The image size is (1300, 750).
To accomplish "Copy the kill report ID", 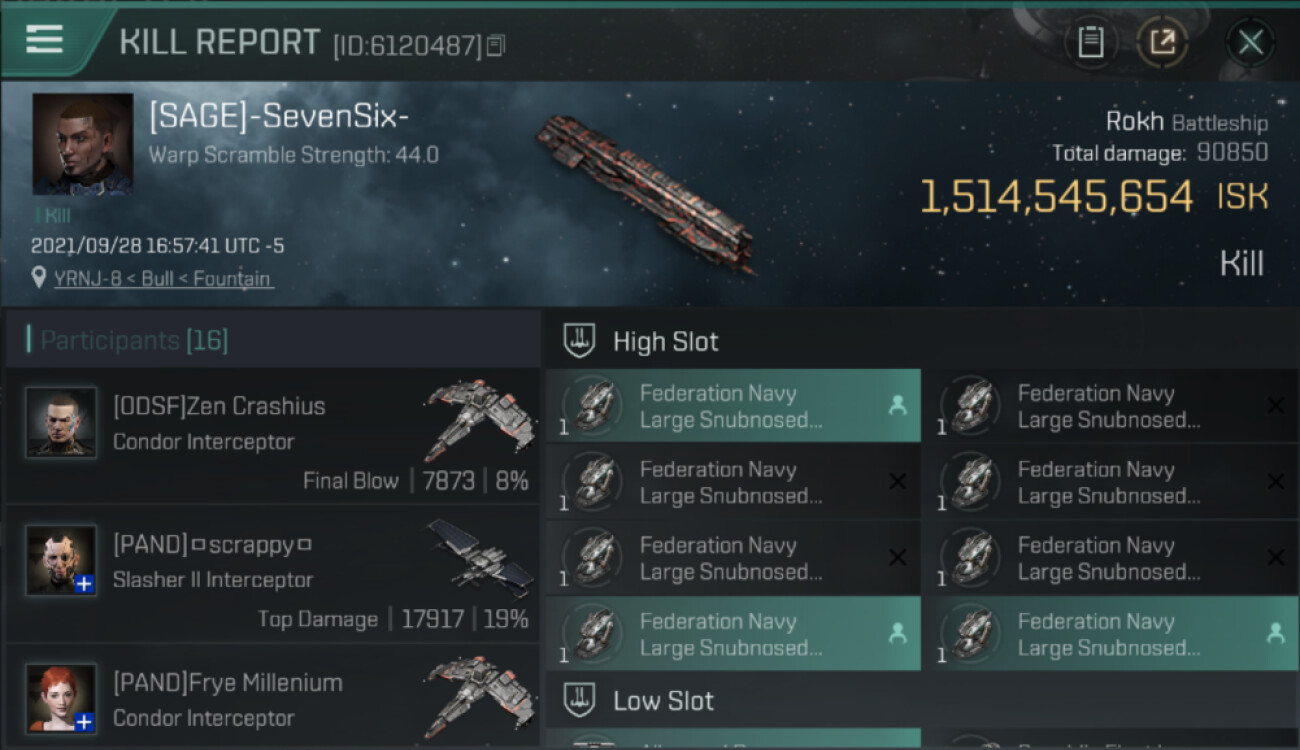I will click(497, 45).
